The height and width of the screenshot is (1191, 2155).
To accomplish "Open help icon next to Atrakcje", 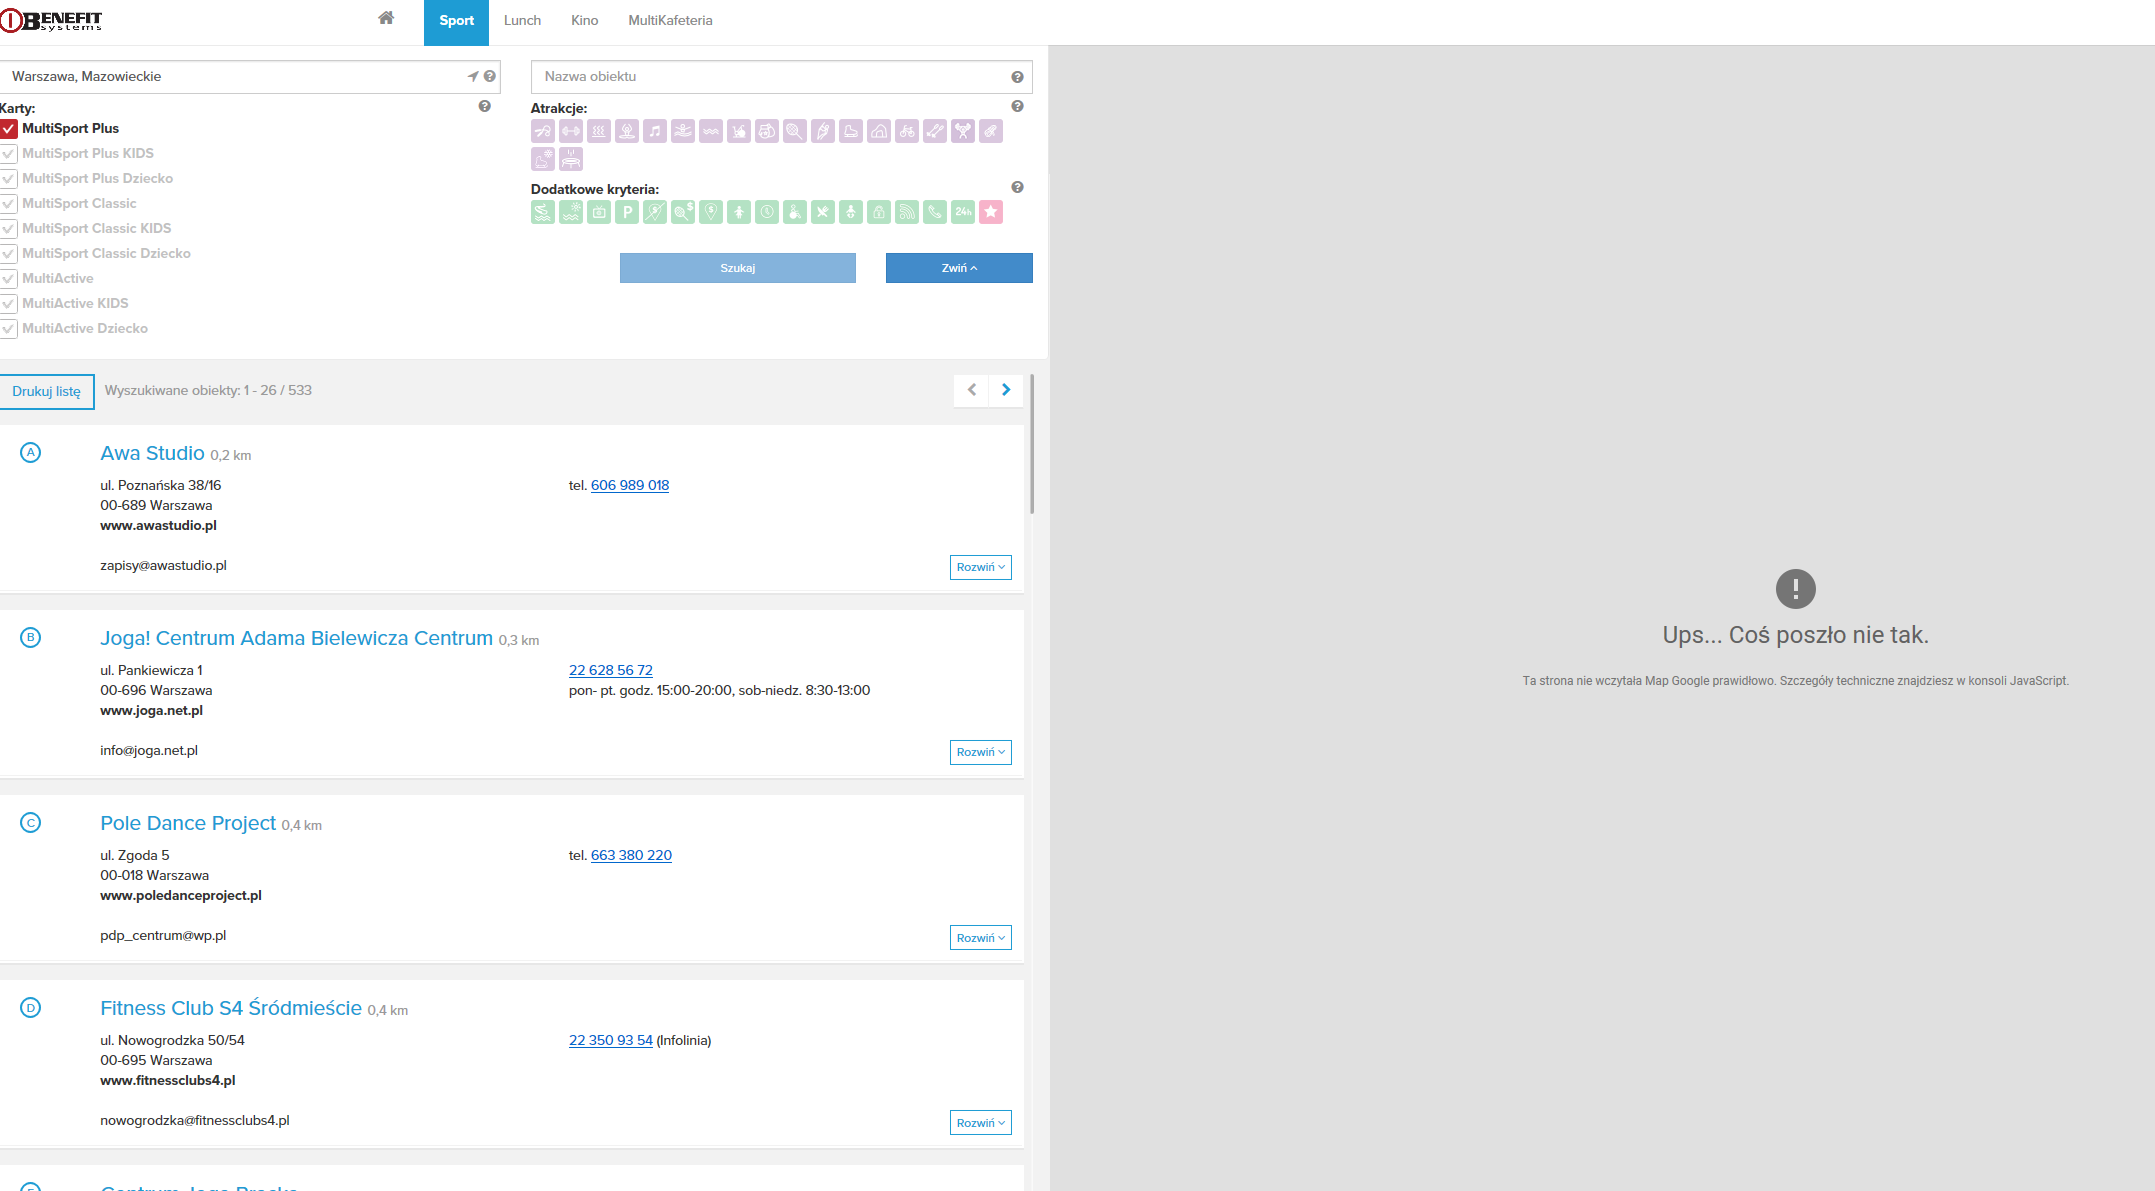I will point(1017,106).
